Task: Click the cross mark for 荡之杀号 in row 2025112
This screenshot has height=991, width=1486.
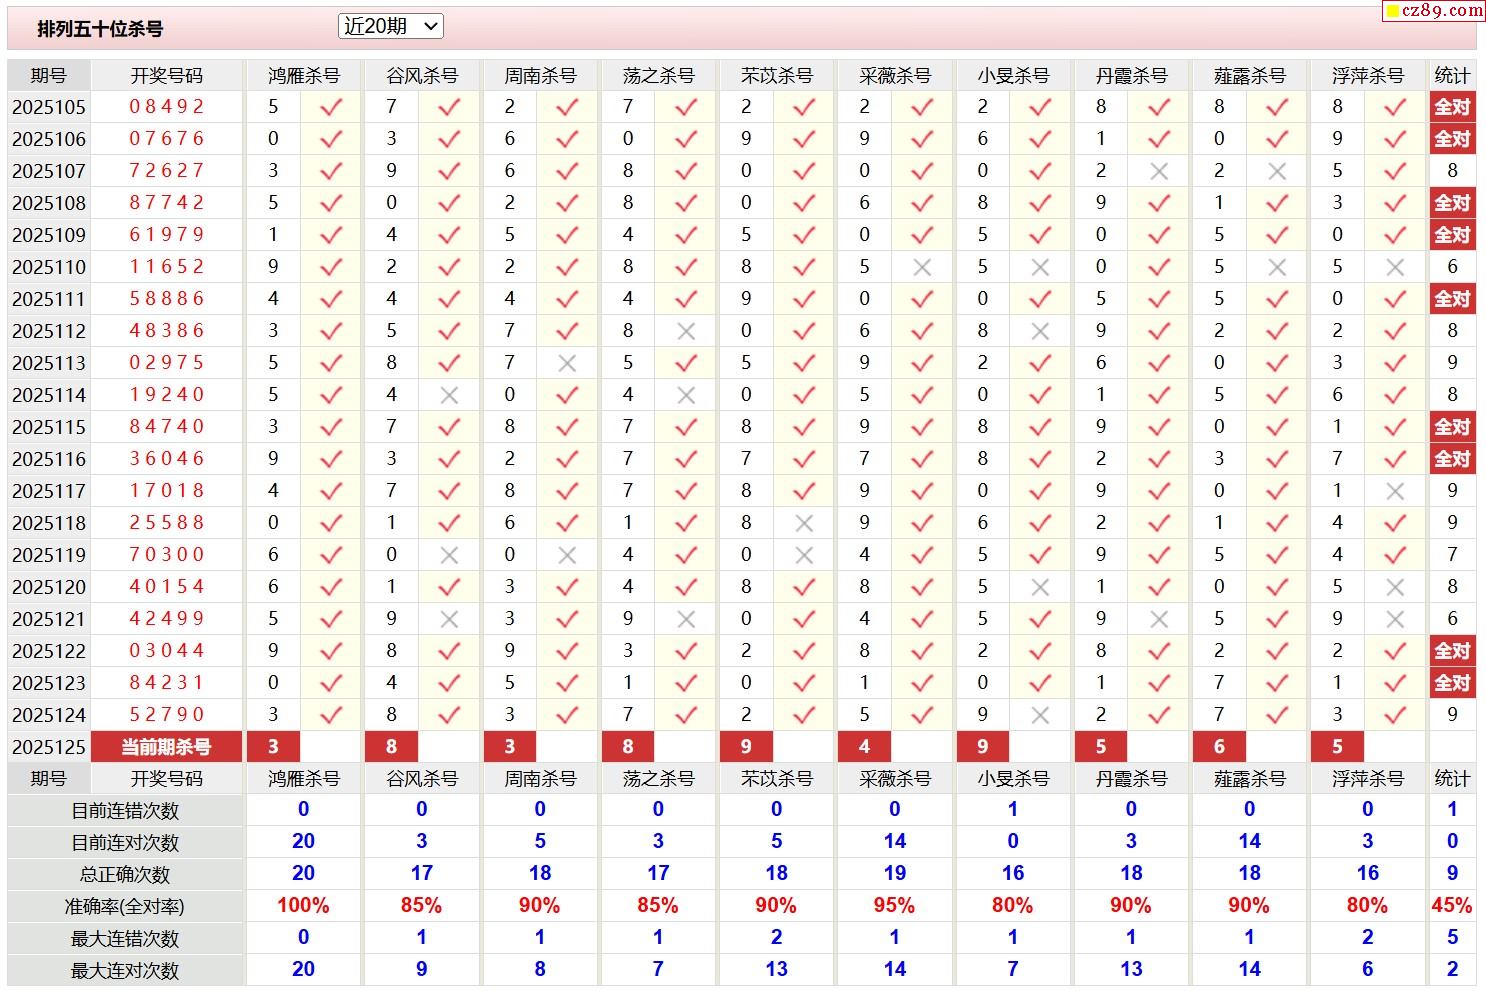Action: (x=686, y=331)
